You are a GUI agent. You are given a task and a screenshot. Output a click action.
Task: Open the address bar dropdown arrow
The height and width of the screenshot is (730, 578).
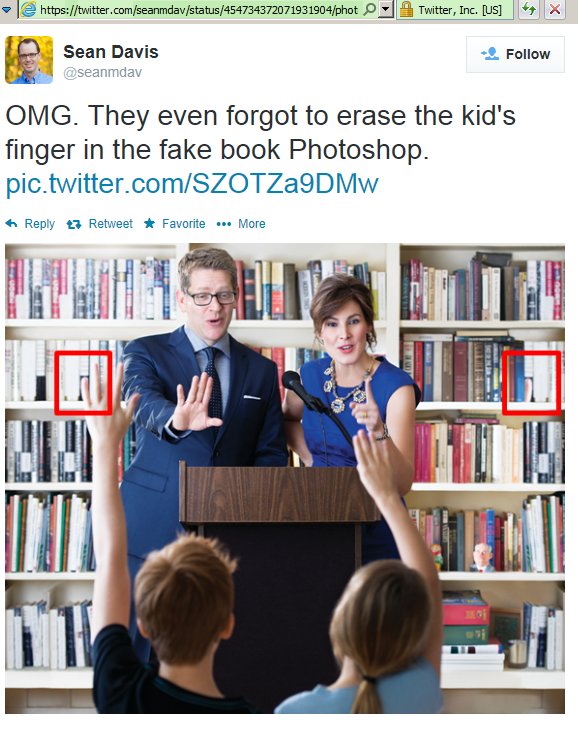(x=385, y=9)
